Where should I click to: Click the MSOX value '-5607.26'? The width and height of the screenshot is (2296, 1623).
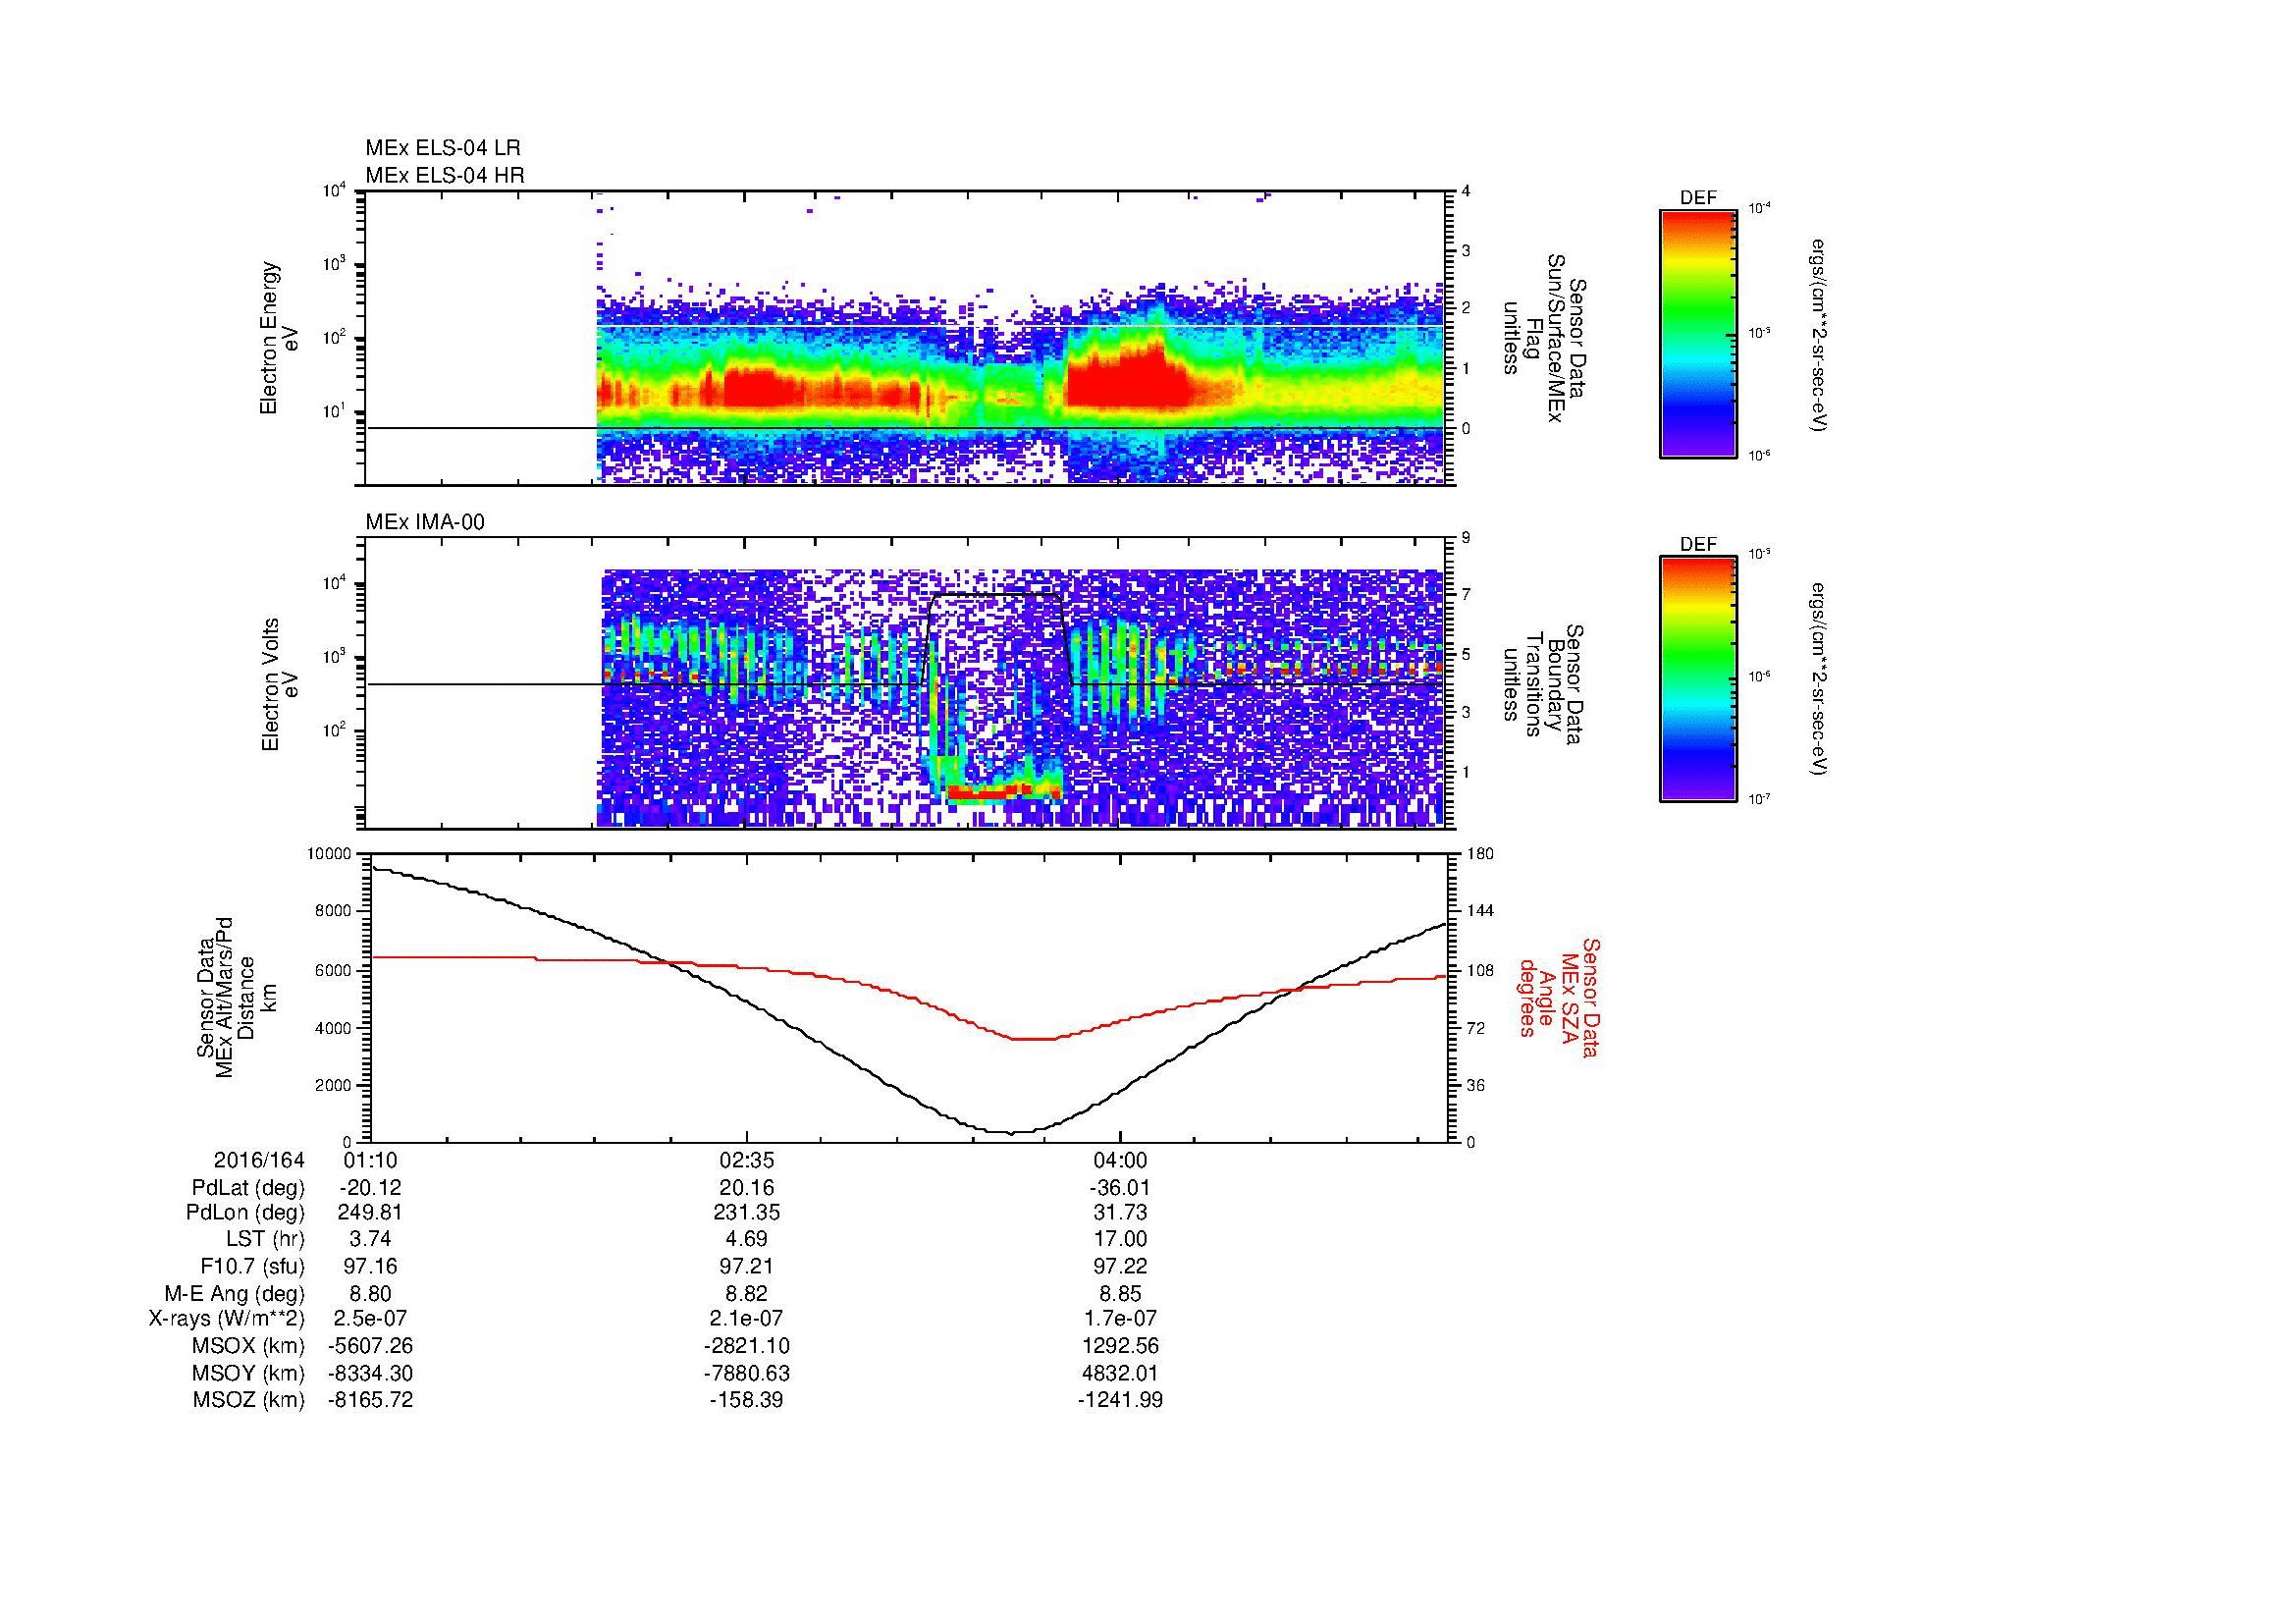coord(371,1346)
